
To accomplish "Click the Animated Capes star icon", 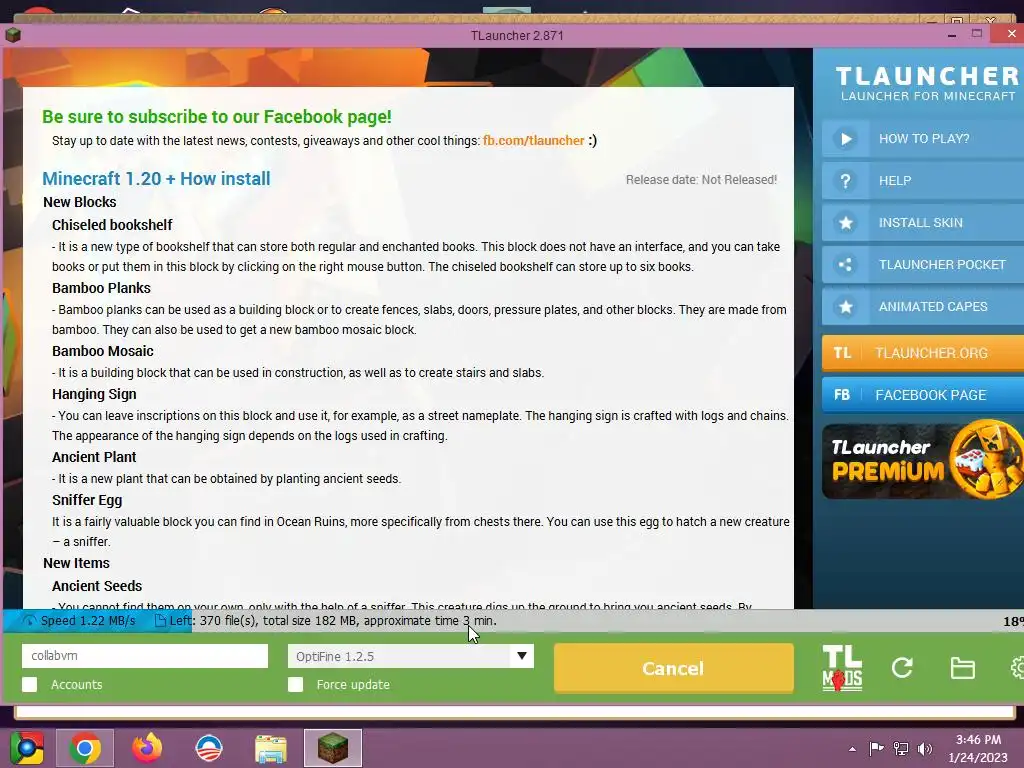I will (x=846, y=306).
